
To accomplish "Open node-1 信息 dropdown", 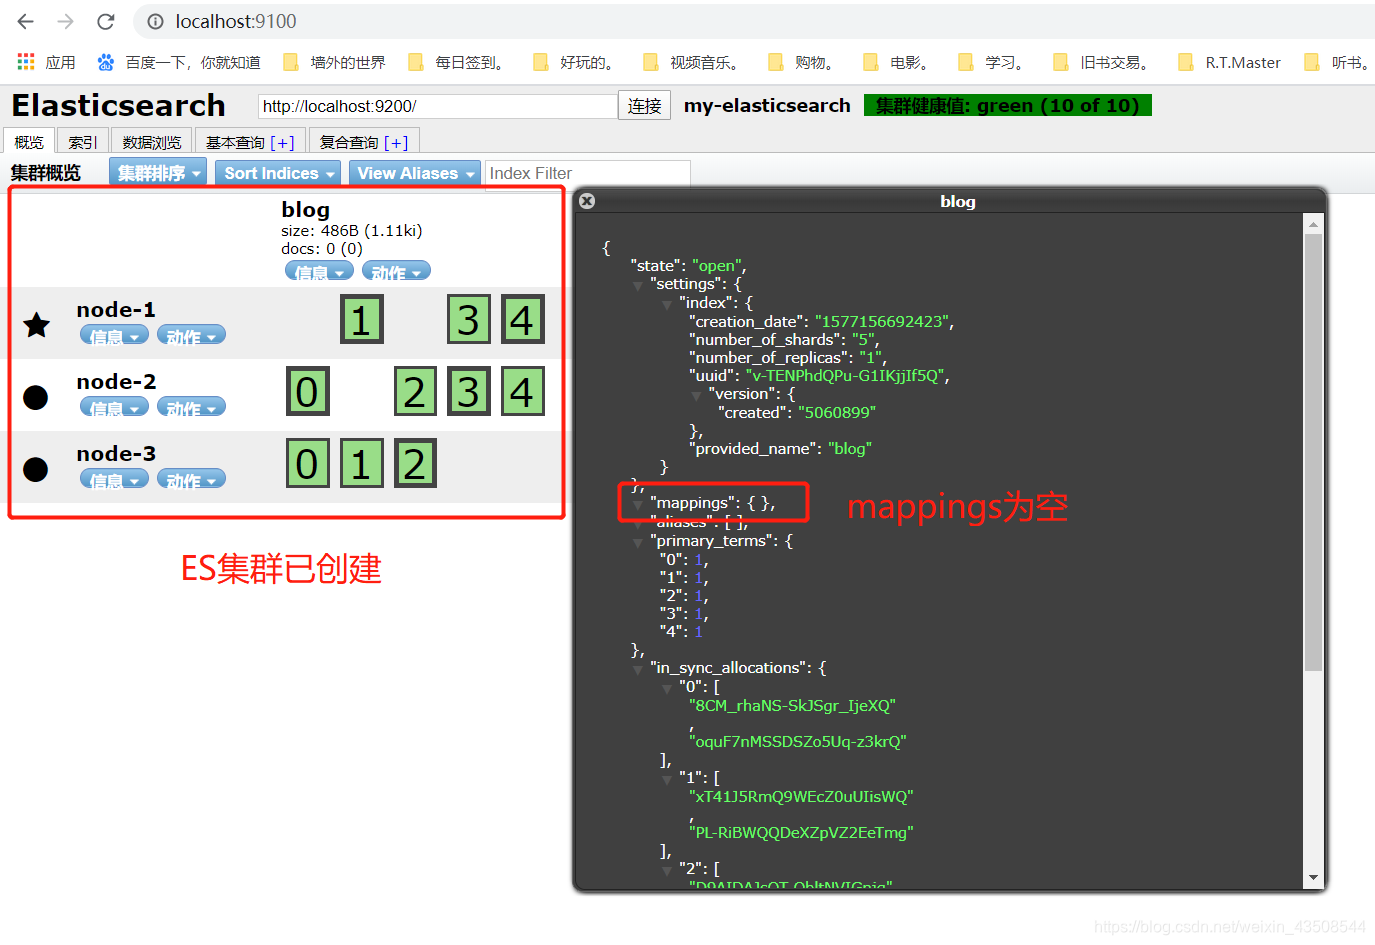I will pos(114,335).
